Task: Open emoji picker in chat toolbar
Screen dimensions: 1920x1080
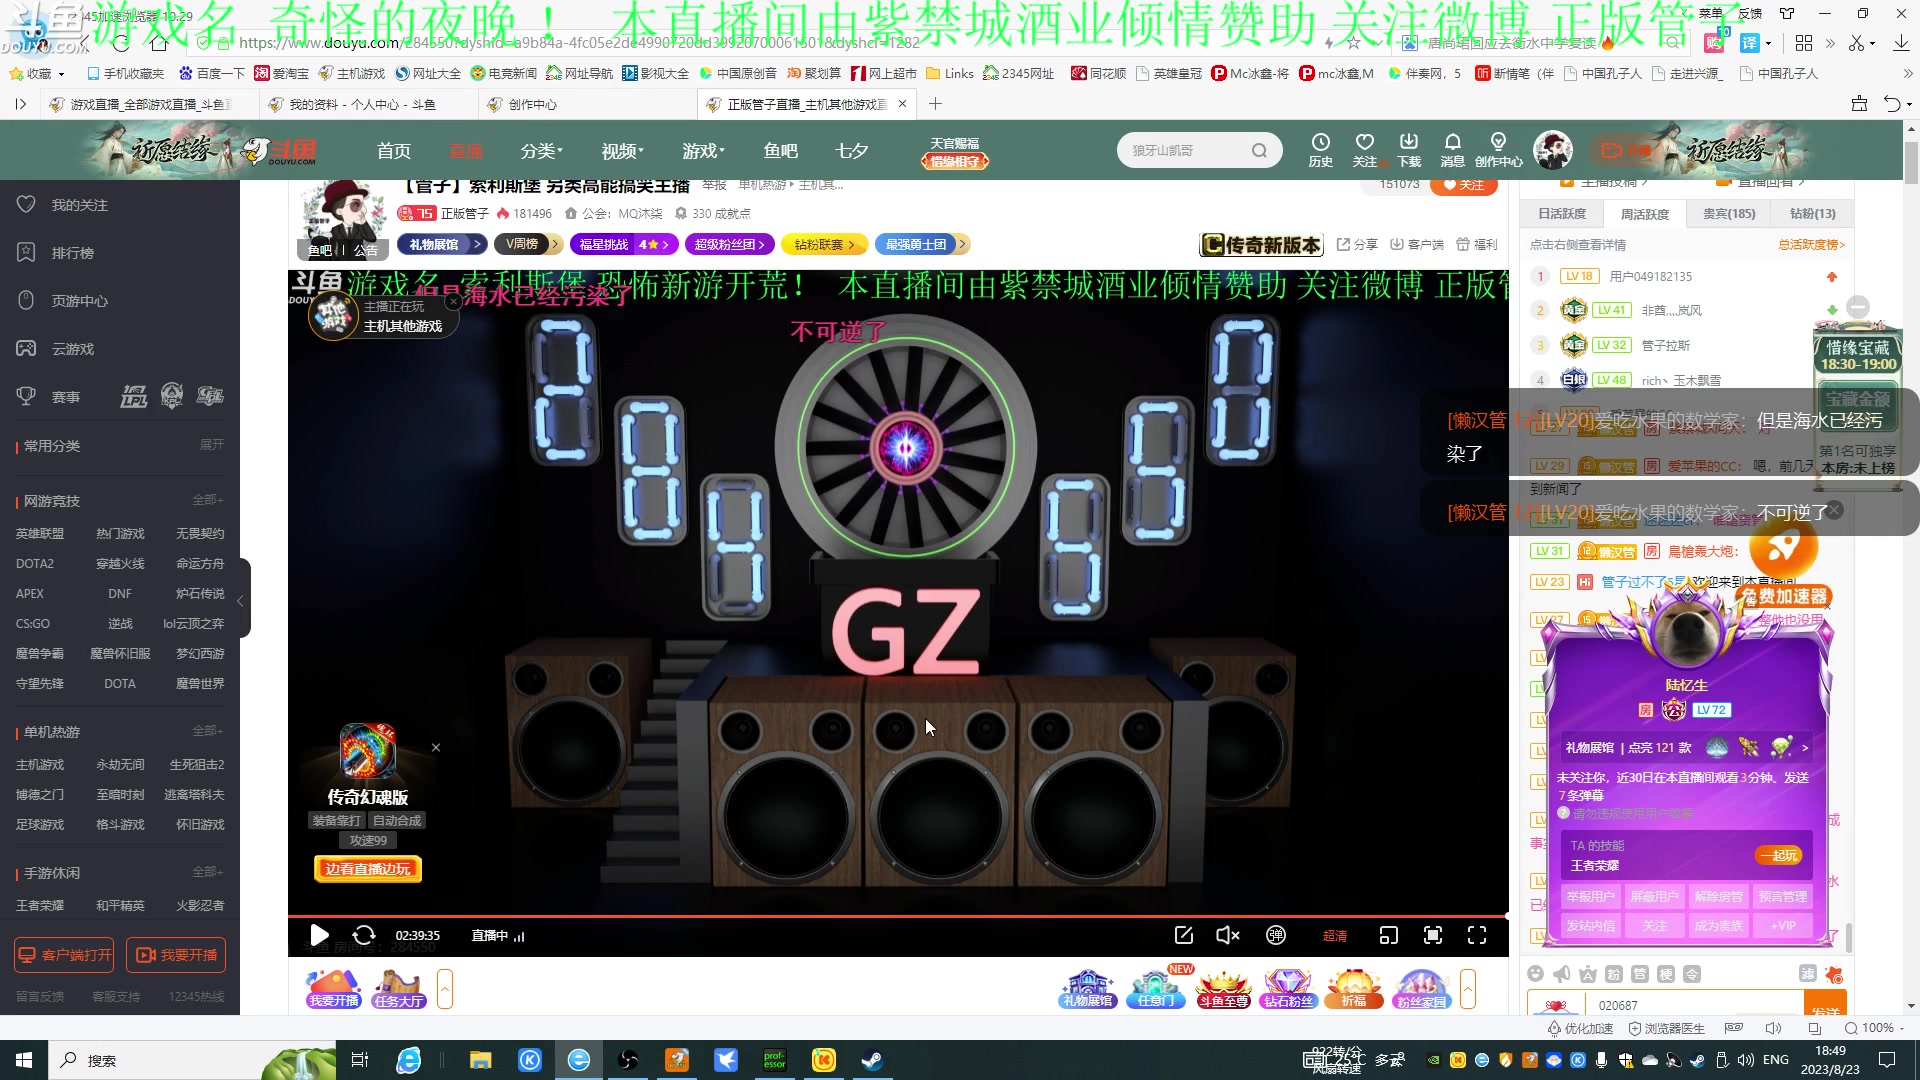Action: coord(1536,974)
